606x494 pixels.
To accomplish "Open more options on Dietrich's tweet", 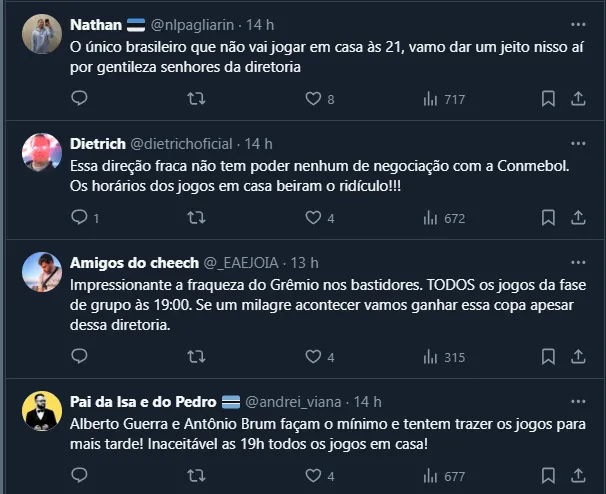I will coord(578,143).
